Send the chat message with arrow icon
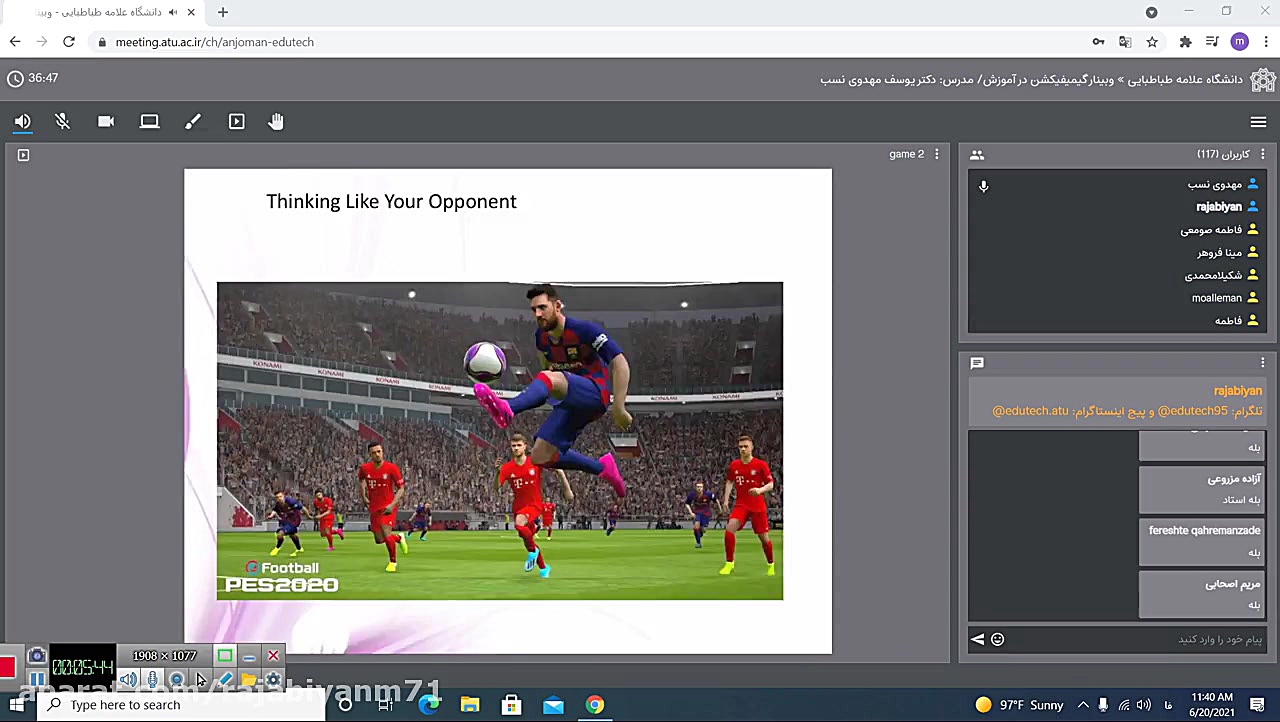 [x=977, y=639]
